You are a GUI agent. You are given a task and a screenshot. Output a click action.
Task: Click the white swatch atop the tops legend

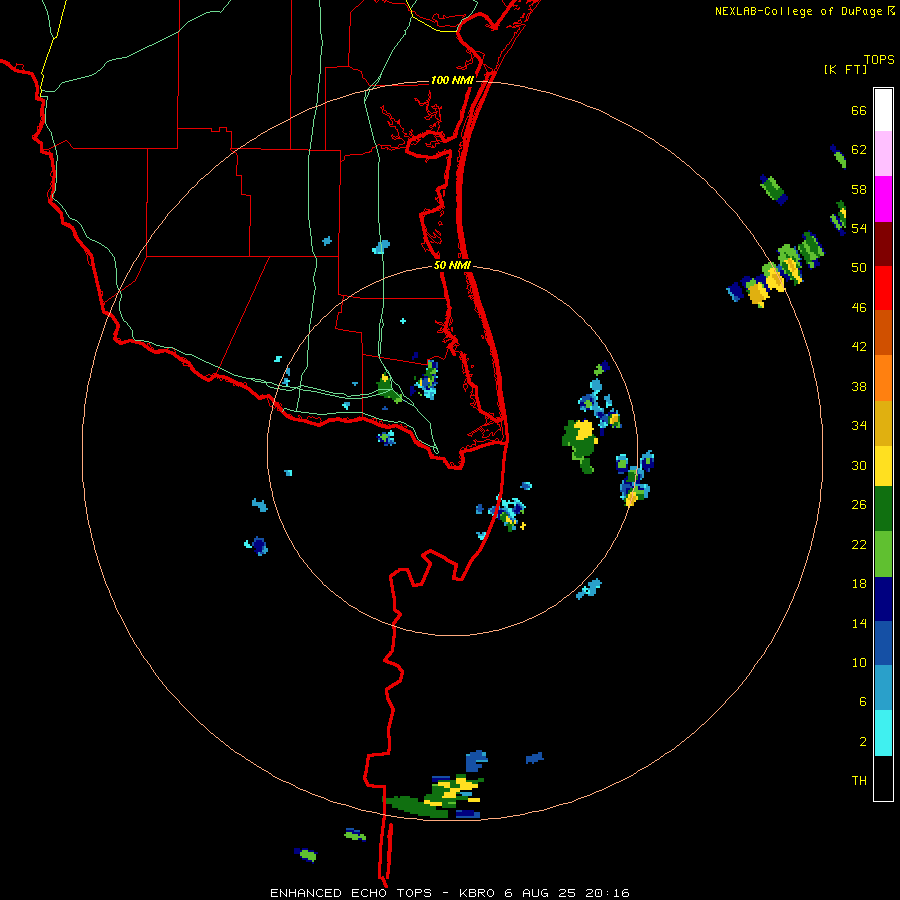click(x=883, y=110)
